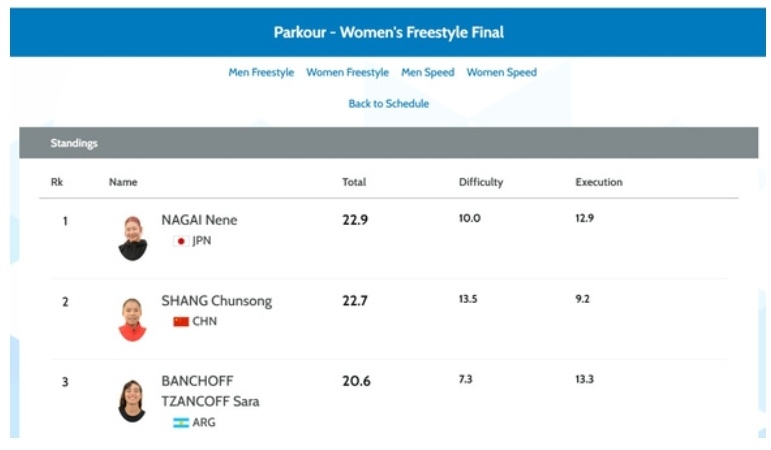Screen dimensions: 771x450
Task: Click the Total column header
Action: 354,182
